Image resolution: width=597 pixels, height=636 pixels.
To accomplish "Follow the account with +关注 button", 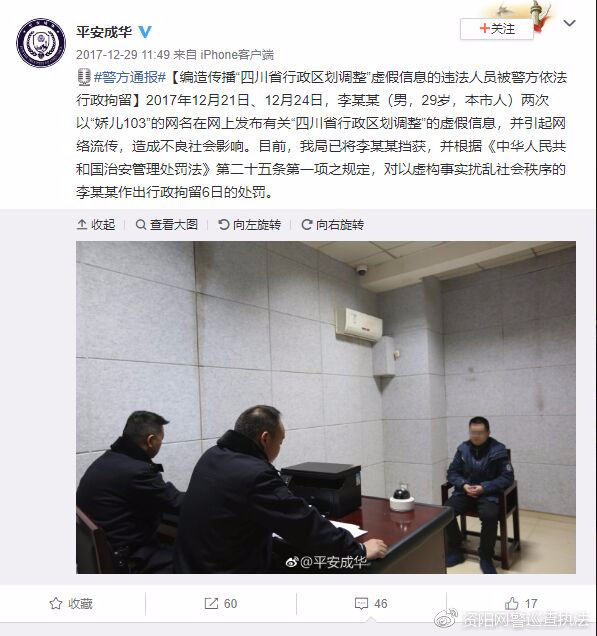I will pyautogui.click(x=496, y=29).
